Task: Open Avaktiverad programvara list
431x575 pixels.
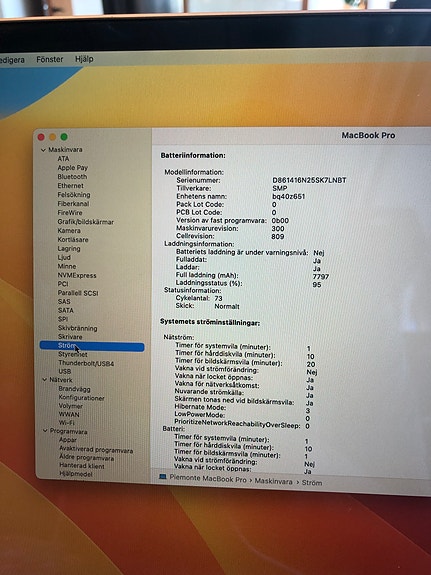Action: 96,450
